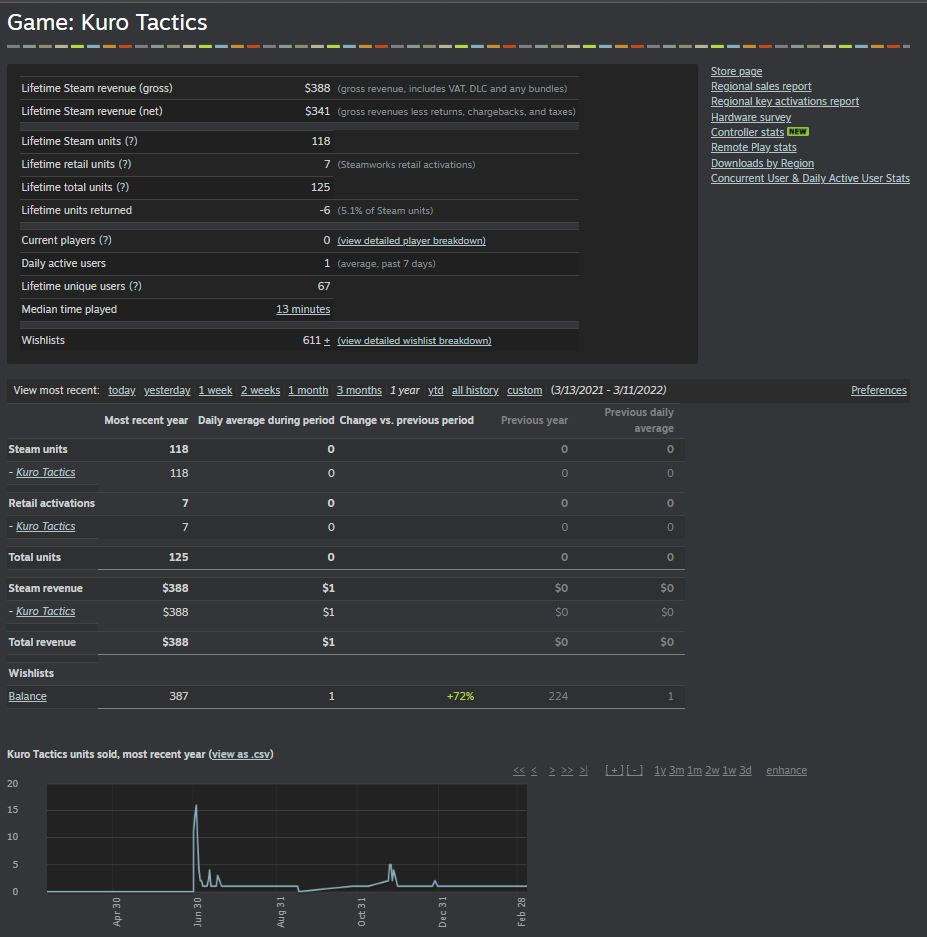Screen dimensions: 927x937
Task: Set chart range to 3d
Action: point(745,770)
